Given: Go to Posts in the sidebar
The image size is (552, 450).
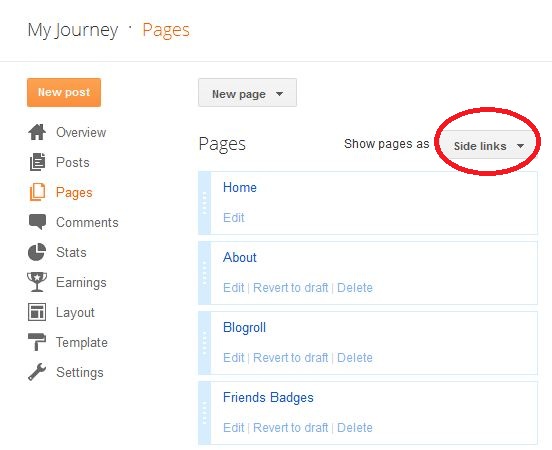Looking at the screenshot, I should click(x=73, y=162).
